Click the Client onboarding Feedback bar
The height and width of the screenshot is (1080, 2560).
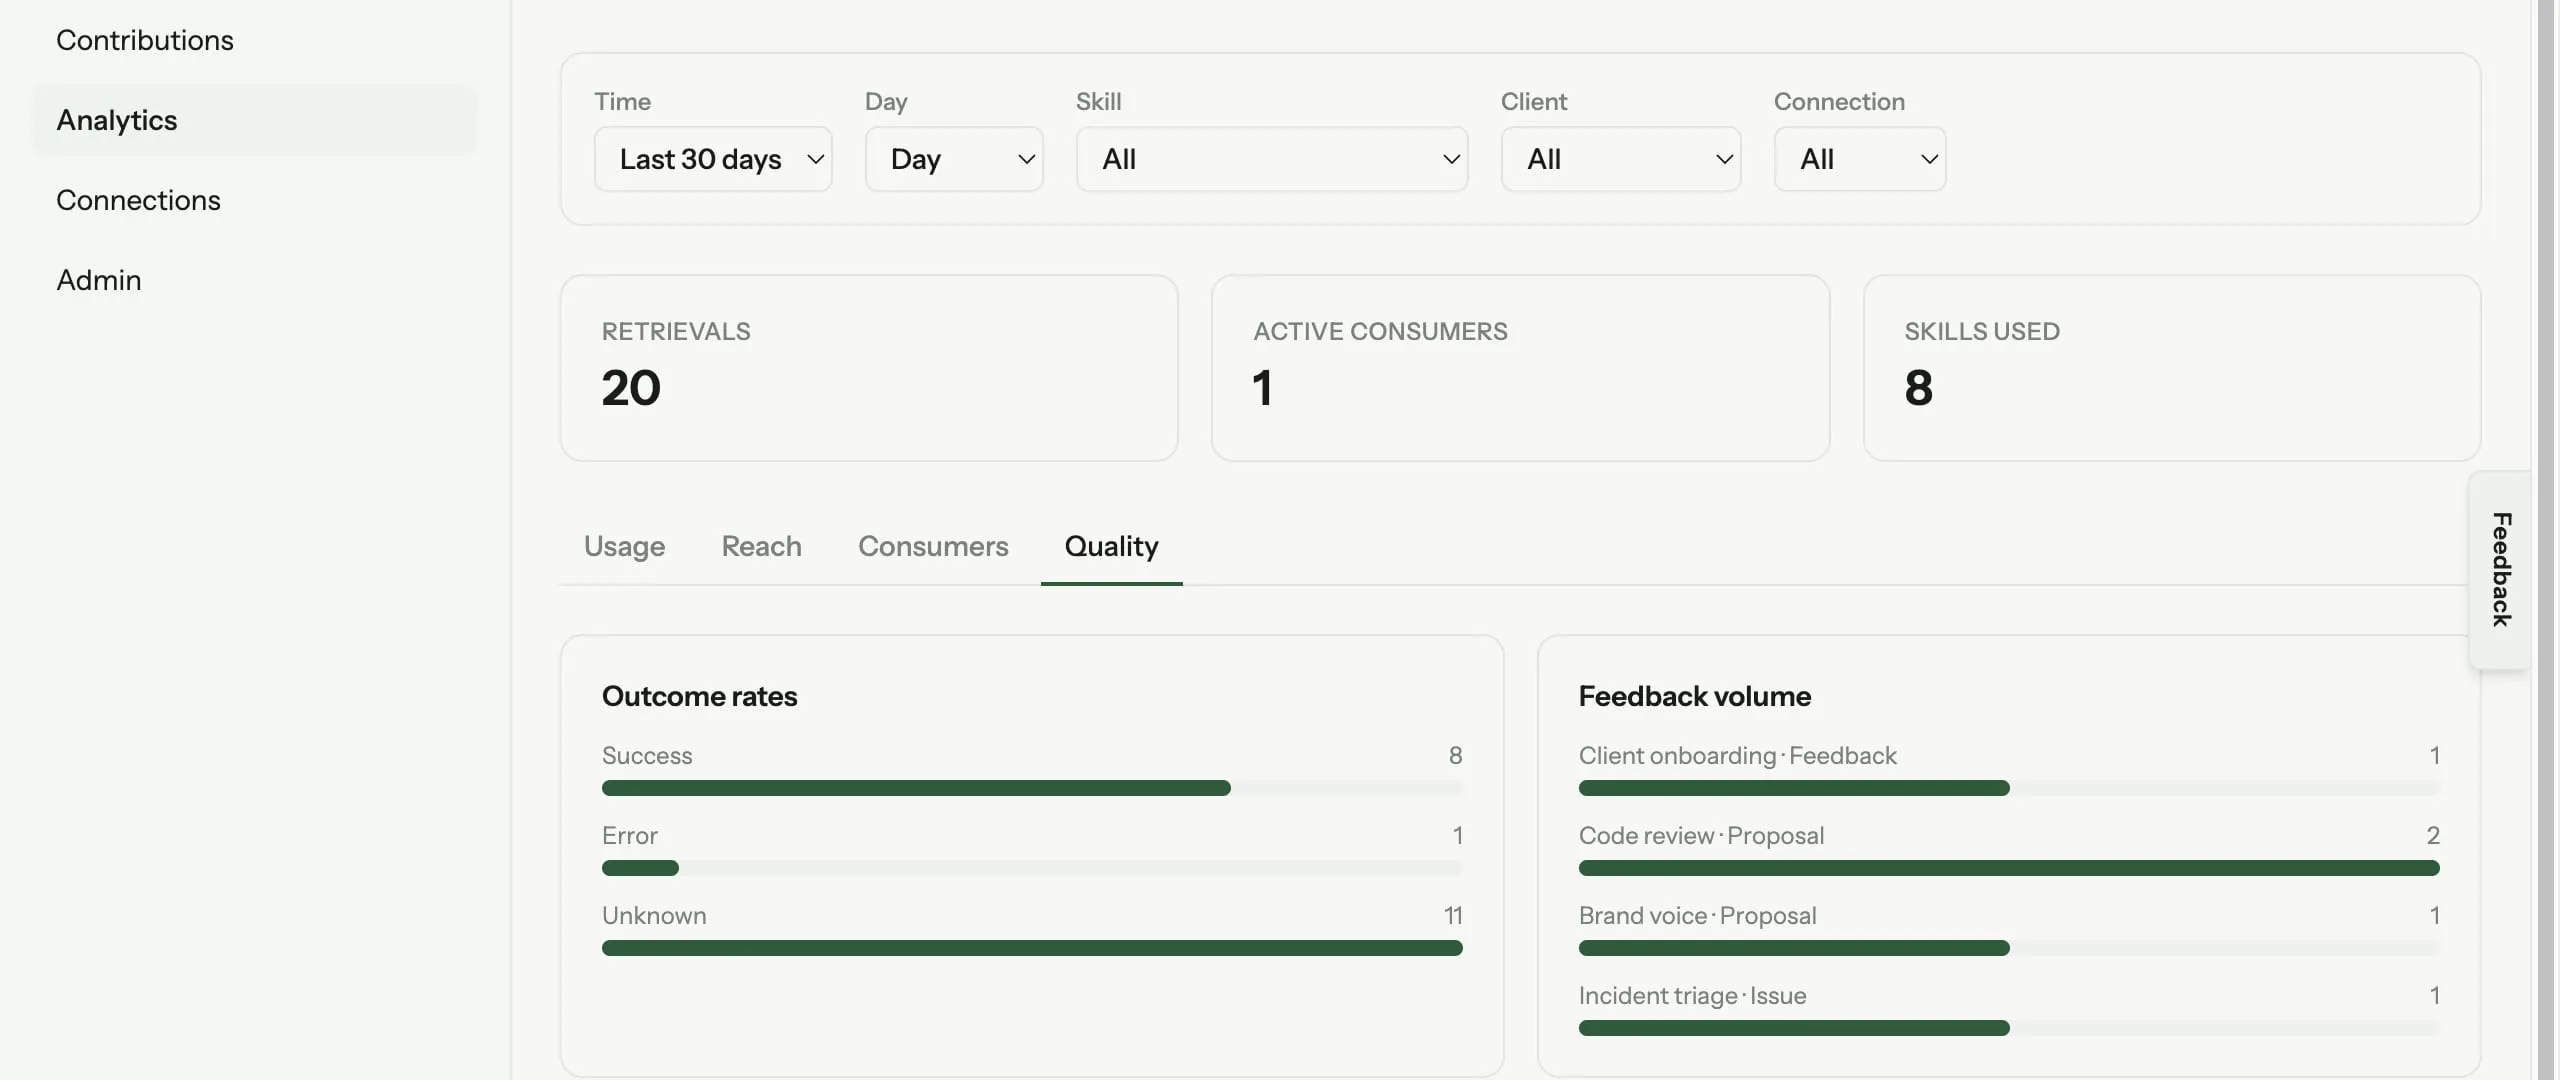point(2009,788)
